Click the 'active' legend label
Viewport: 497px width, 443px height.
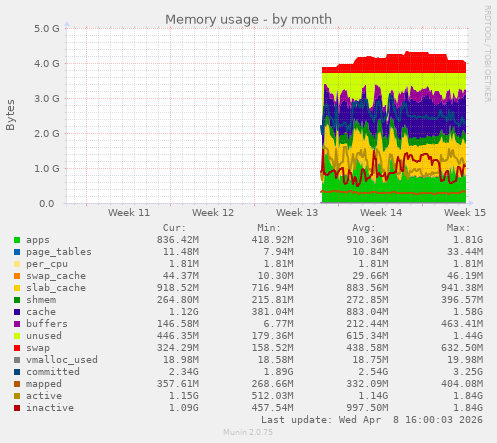click(44, 396)
